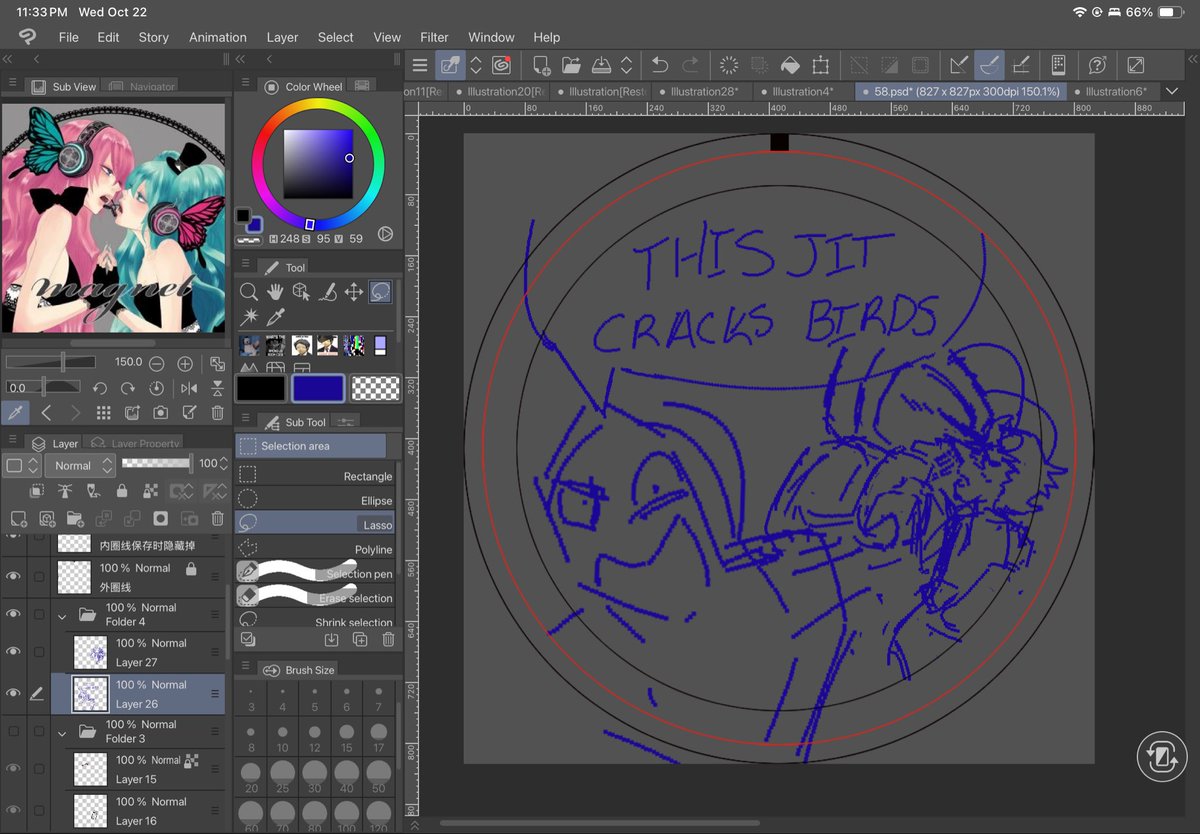
Task: Click the delete layer trash icon
Action: pyautogui.click(x=217, y=518)
